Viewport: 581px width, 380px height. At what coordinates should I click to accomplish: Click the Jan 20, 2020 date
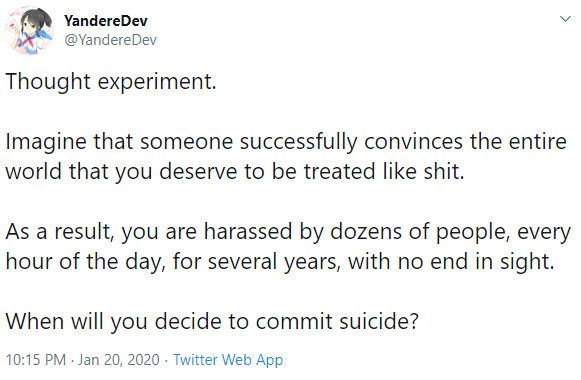click(119, 360)
